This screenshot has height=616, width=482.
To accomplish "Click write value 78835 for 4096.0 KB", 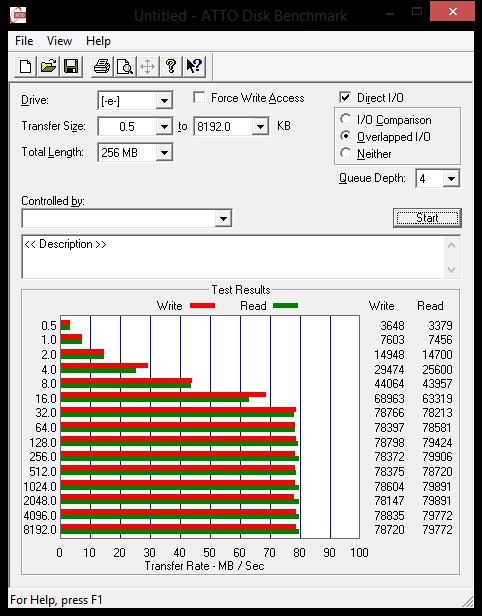I will (x=389, y=515).
